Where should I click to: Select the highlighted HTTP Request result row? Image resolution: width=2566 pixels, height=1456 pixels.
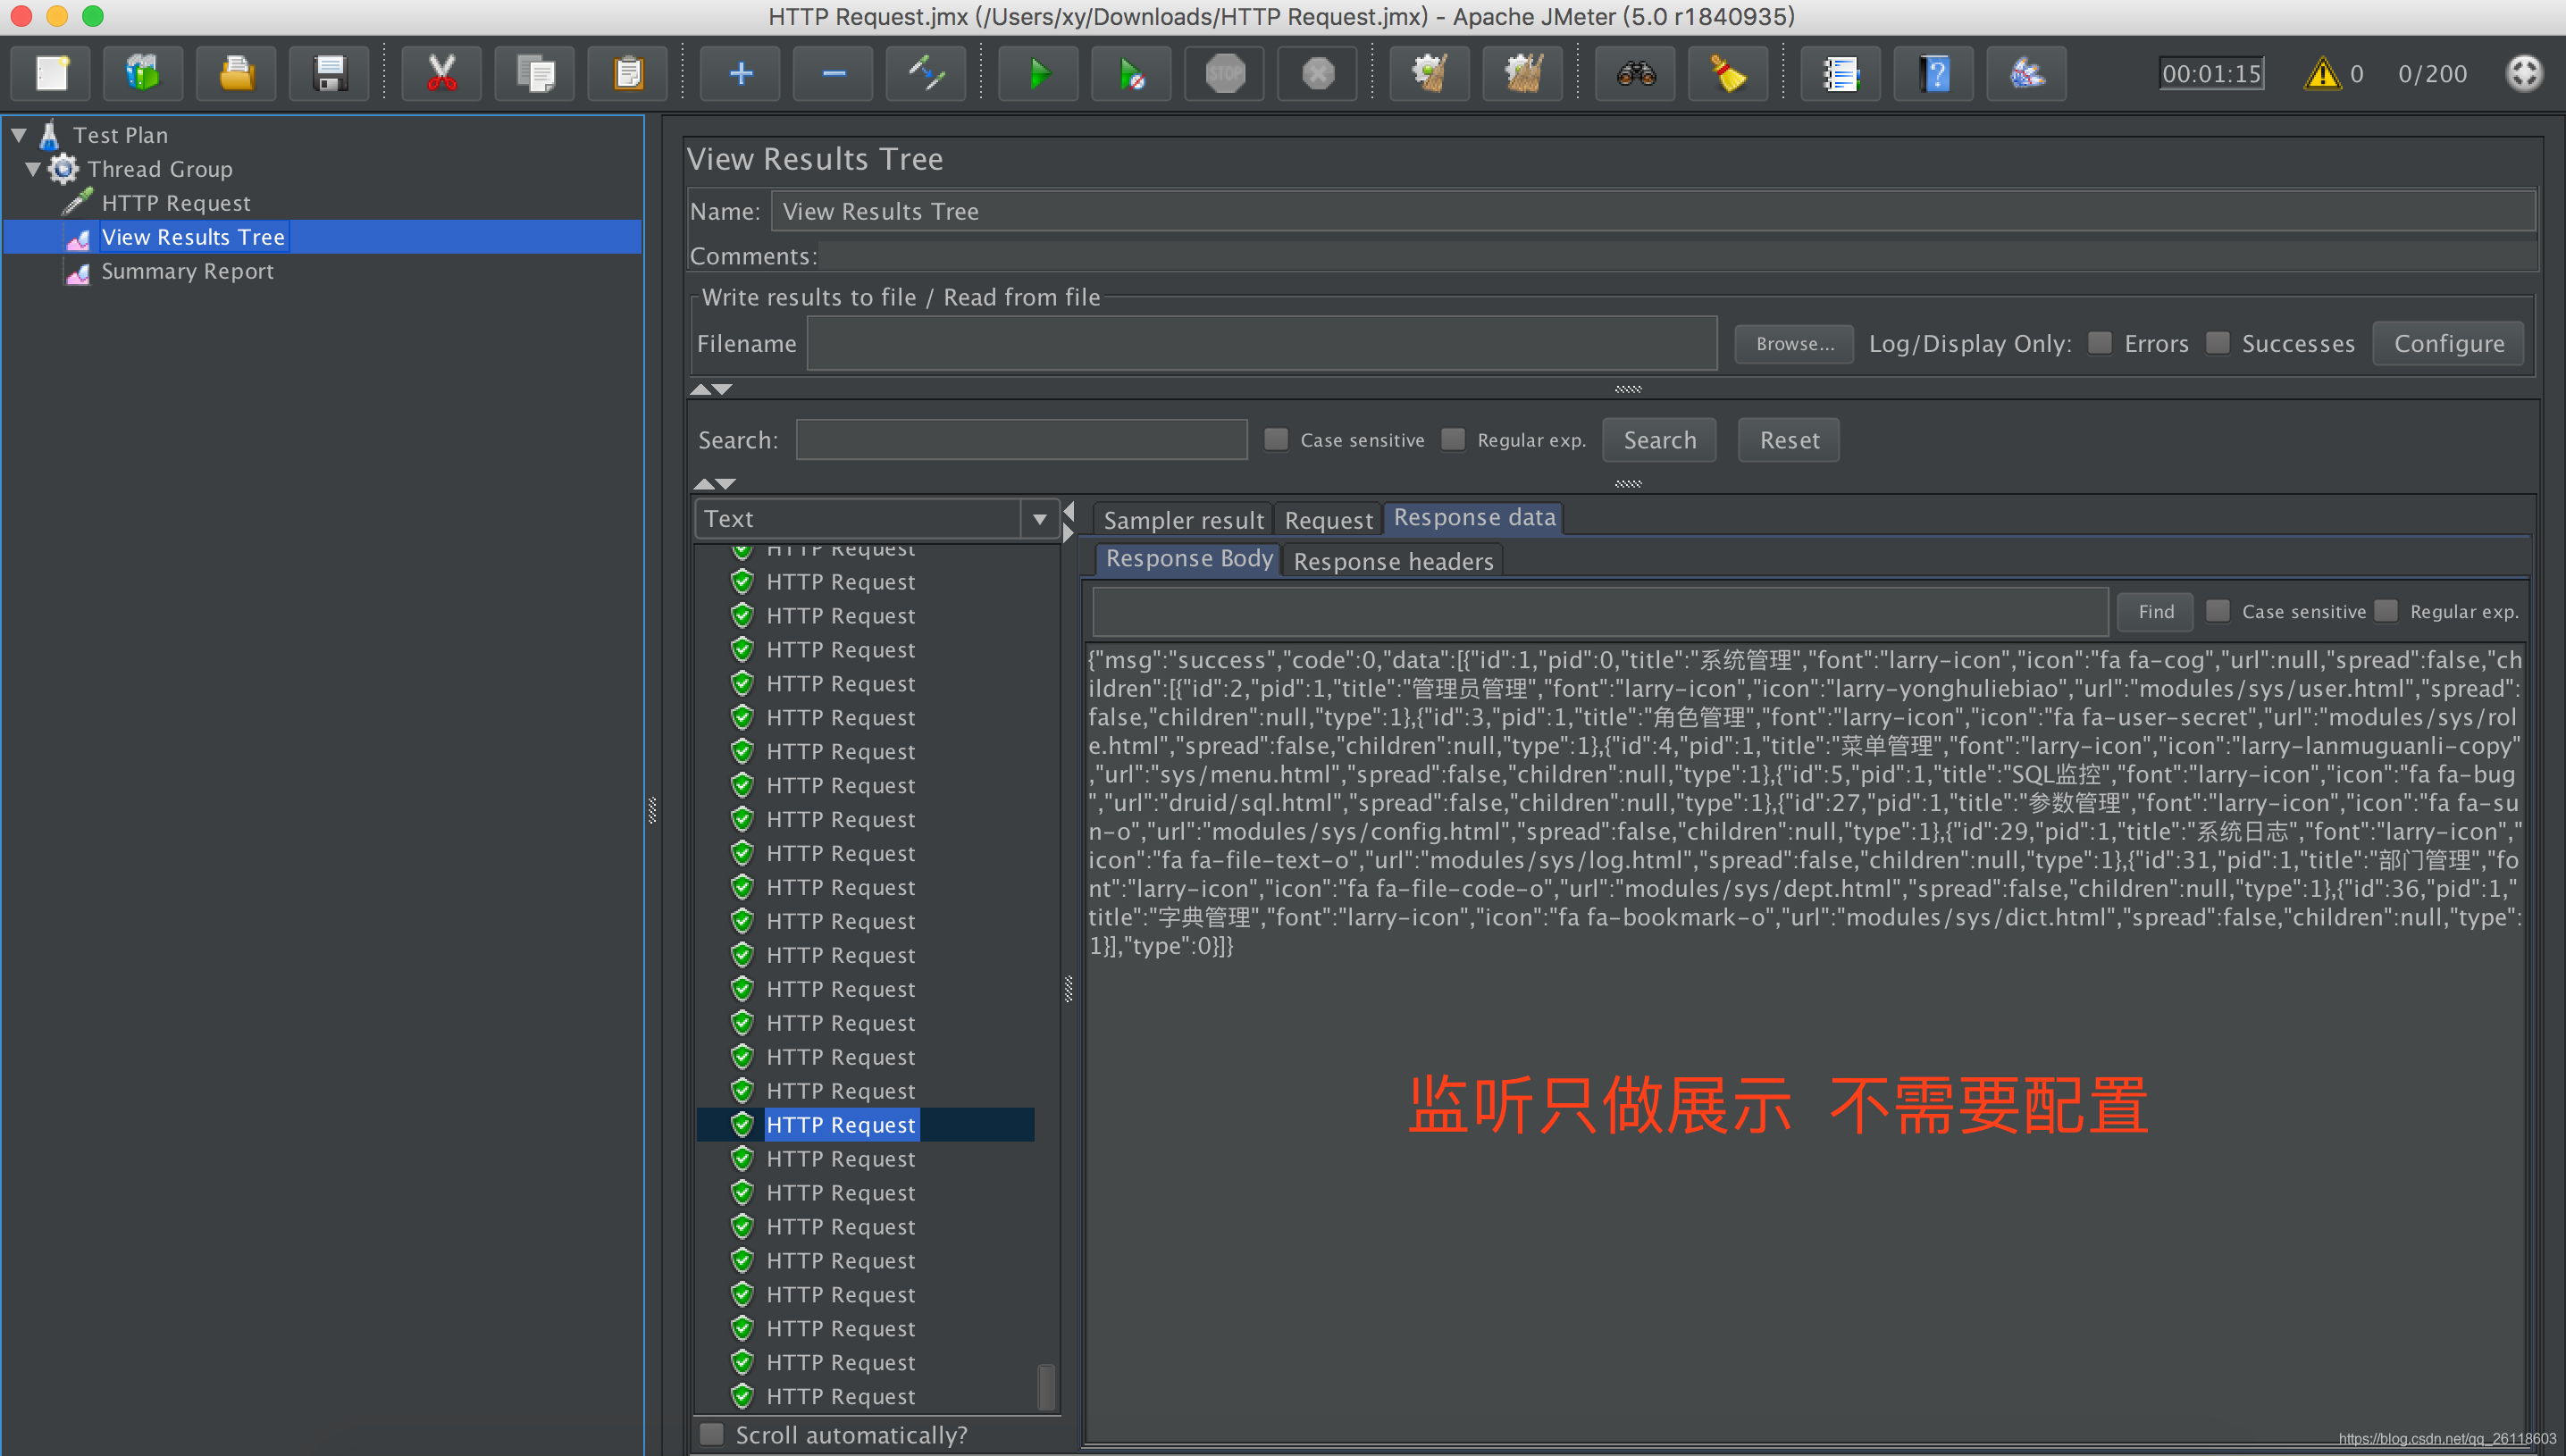[865, 1124]
